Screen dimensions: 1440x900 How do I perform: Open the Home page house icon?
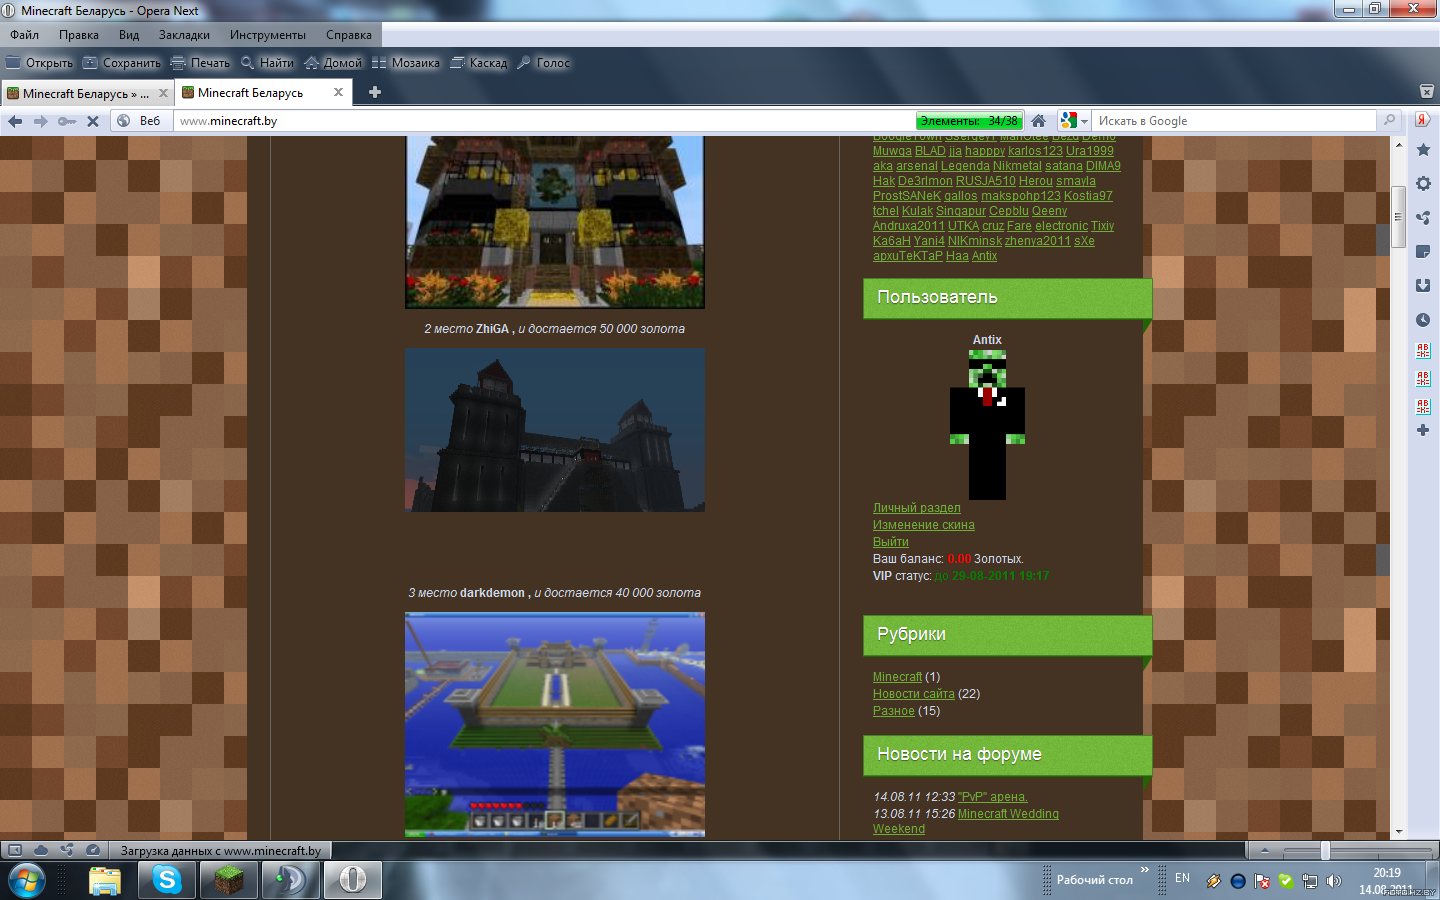tap(1039, 121)
